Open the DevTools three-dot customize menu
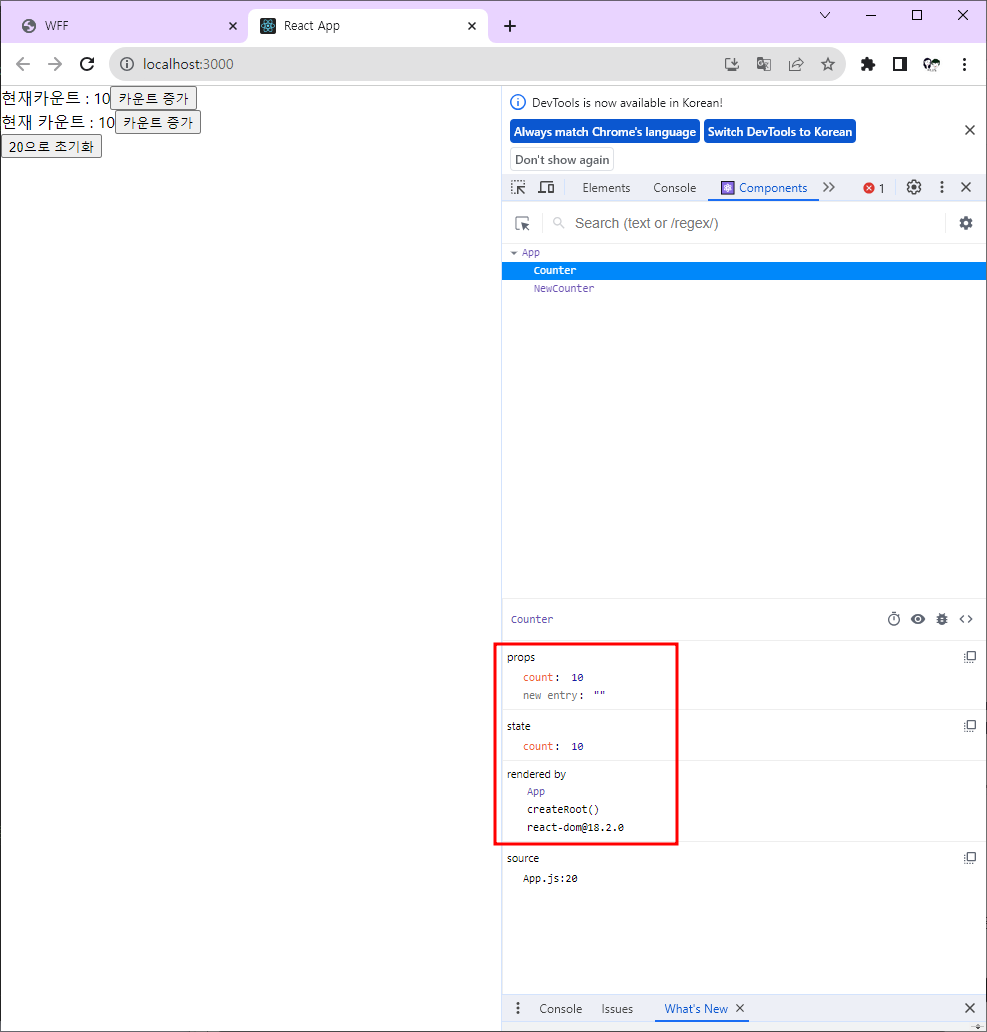 (942, 188)
